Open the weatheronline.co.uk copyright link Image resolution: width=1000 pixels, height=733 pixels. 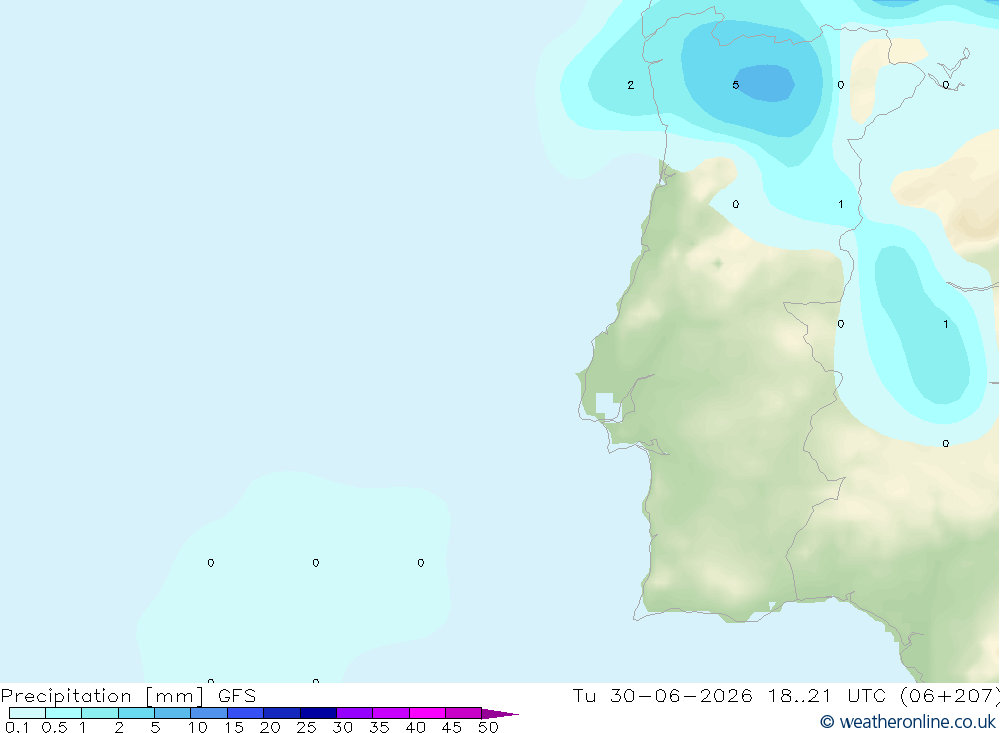point(908,722)
